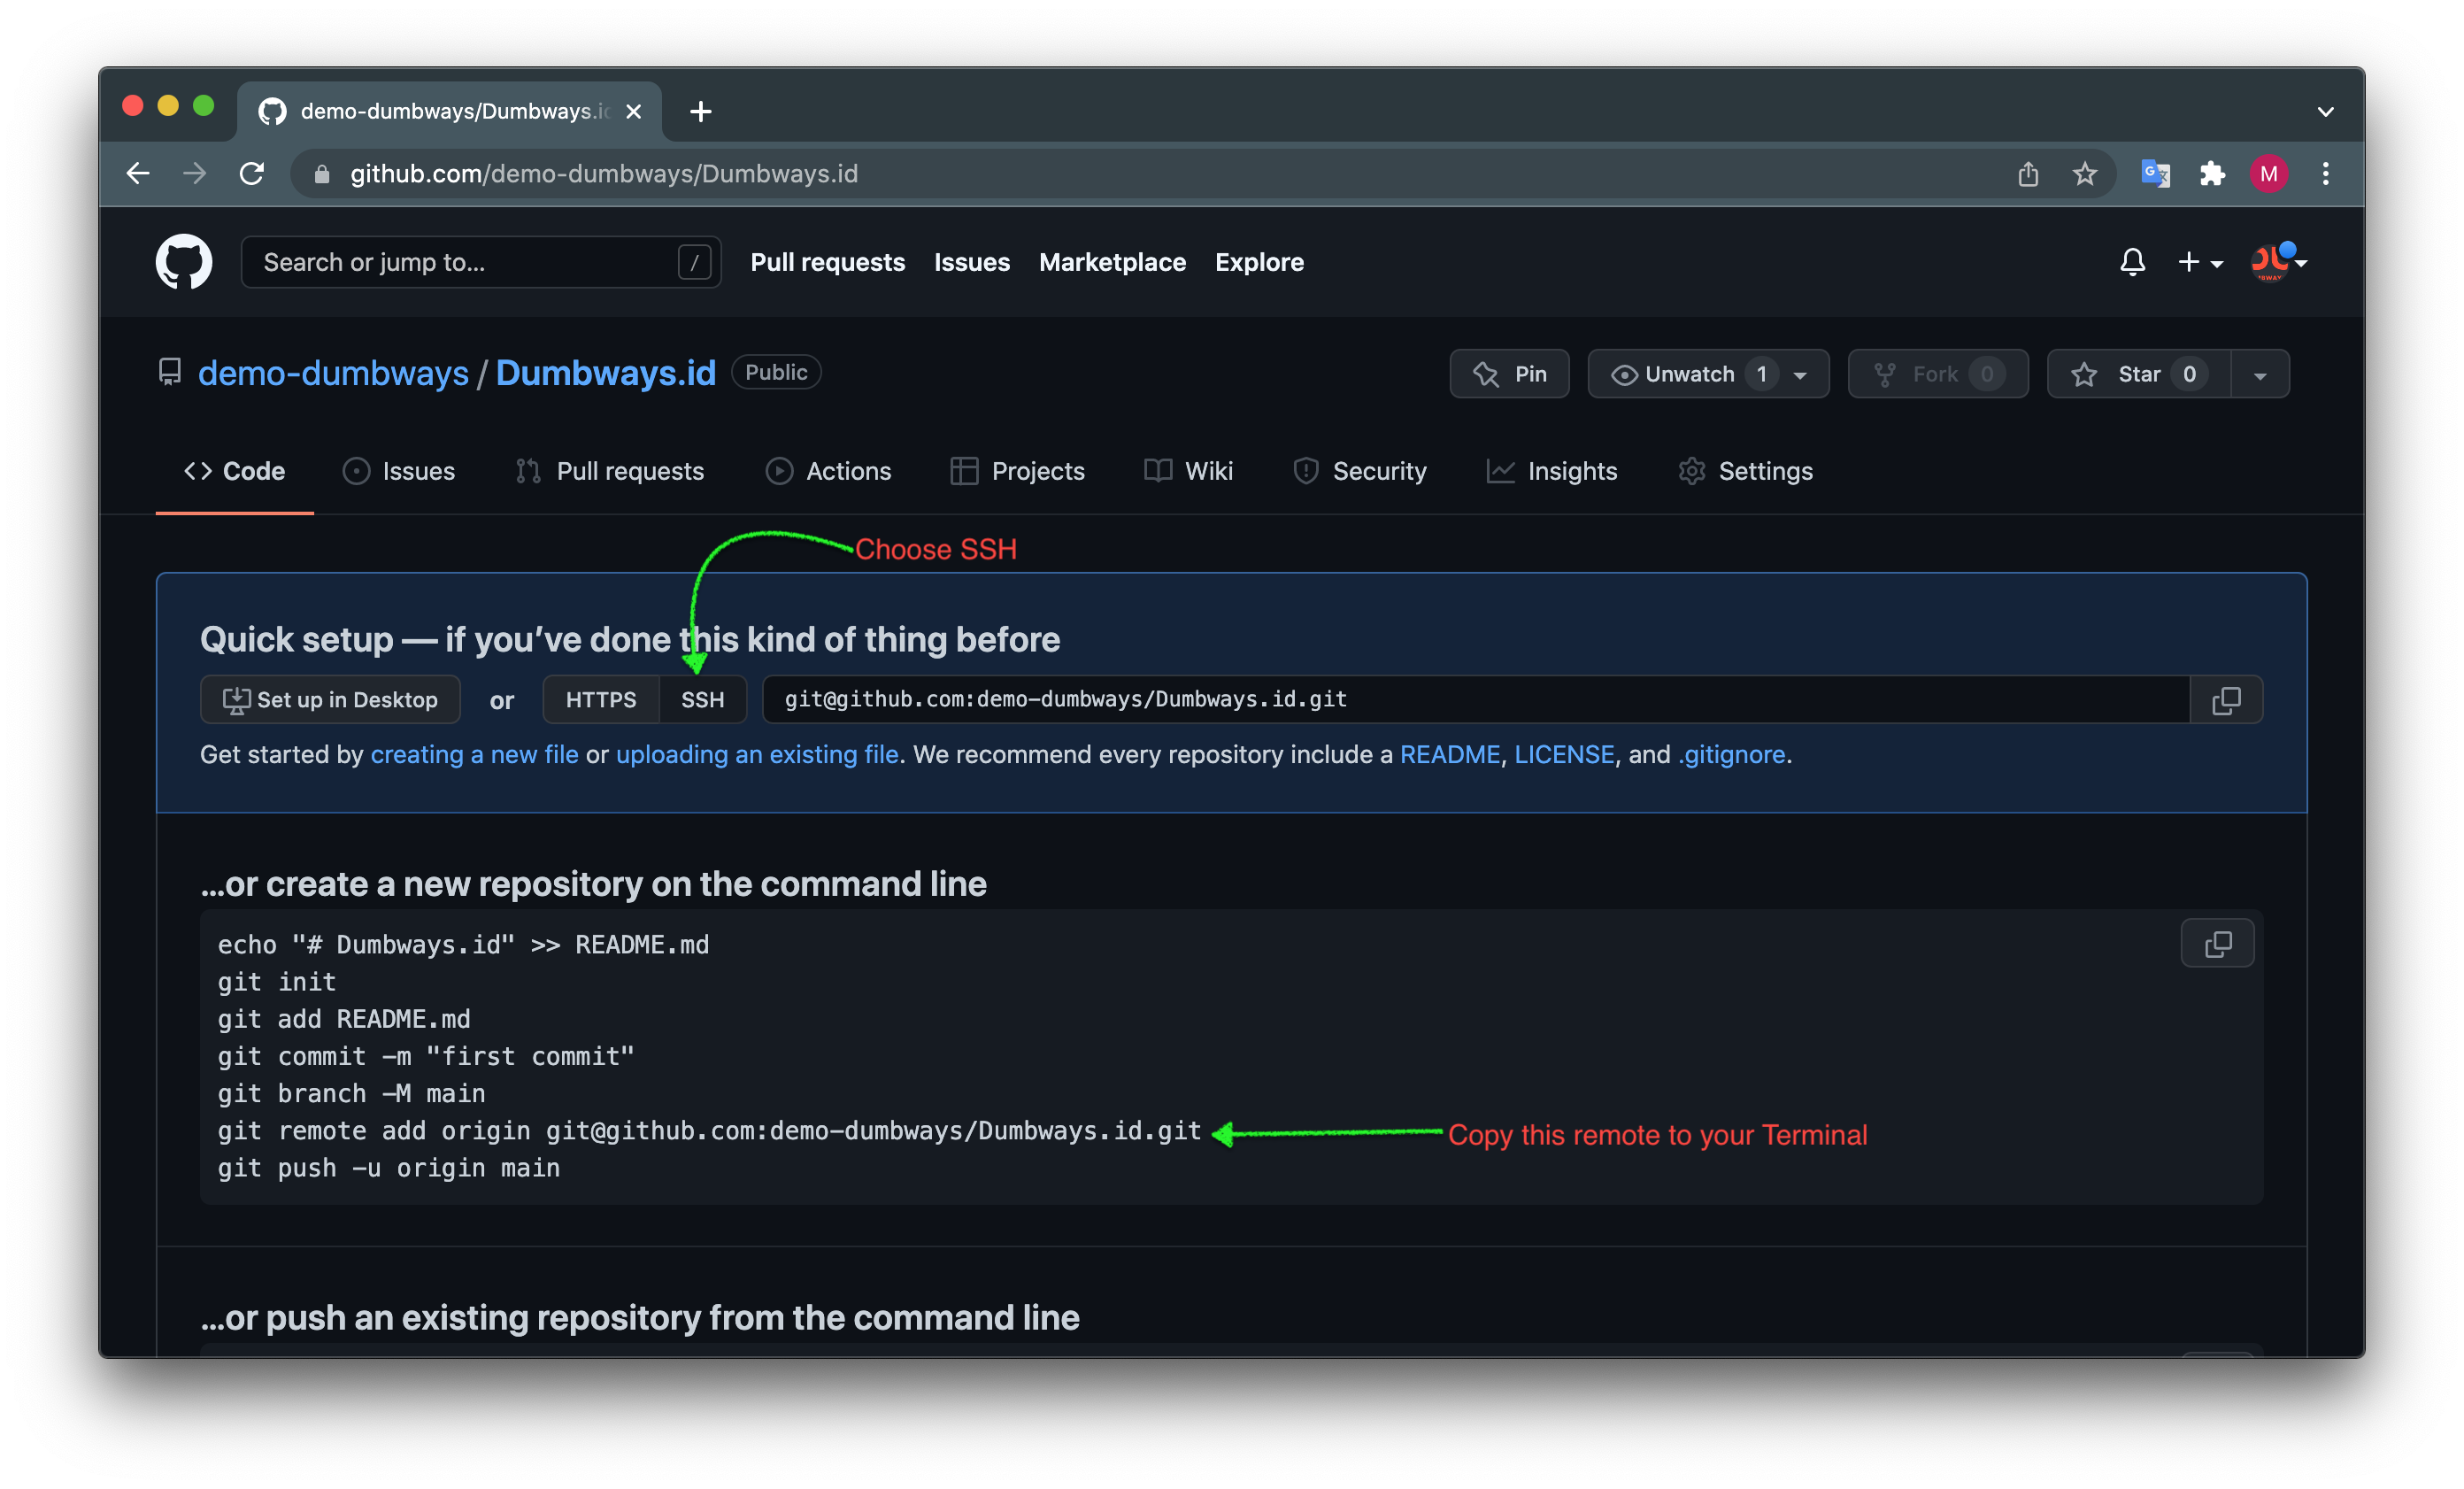Click the Search or jump to field

481,262
